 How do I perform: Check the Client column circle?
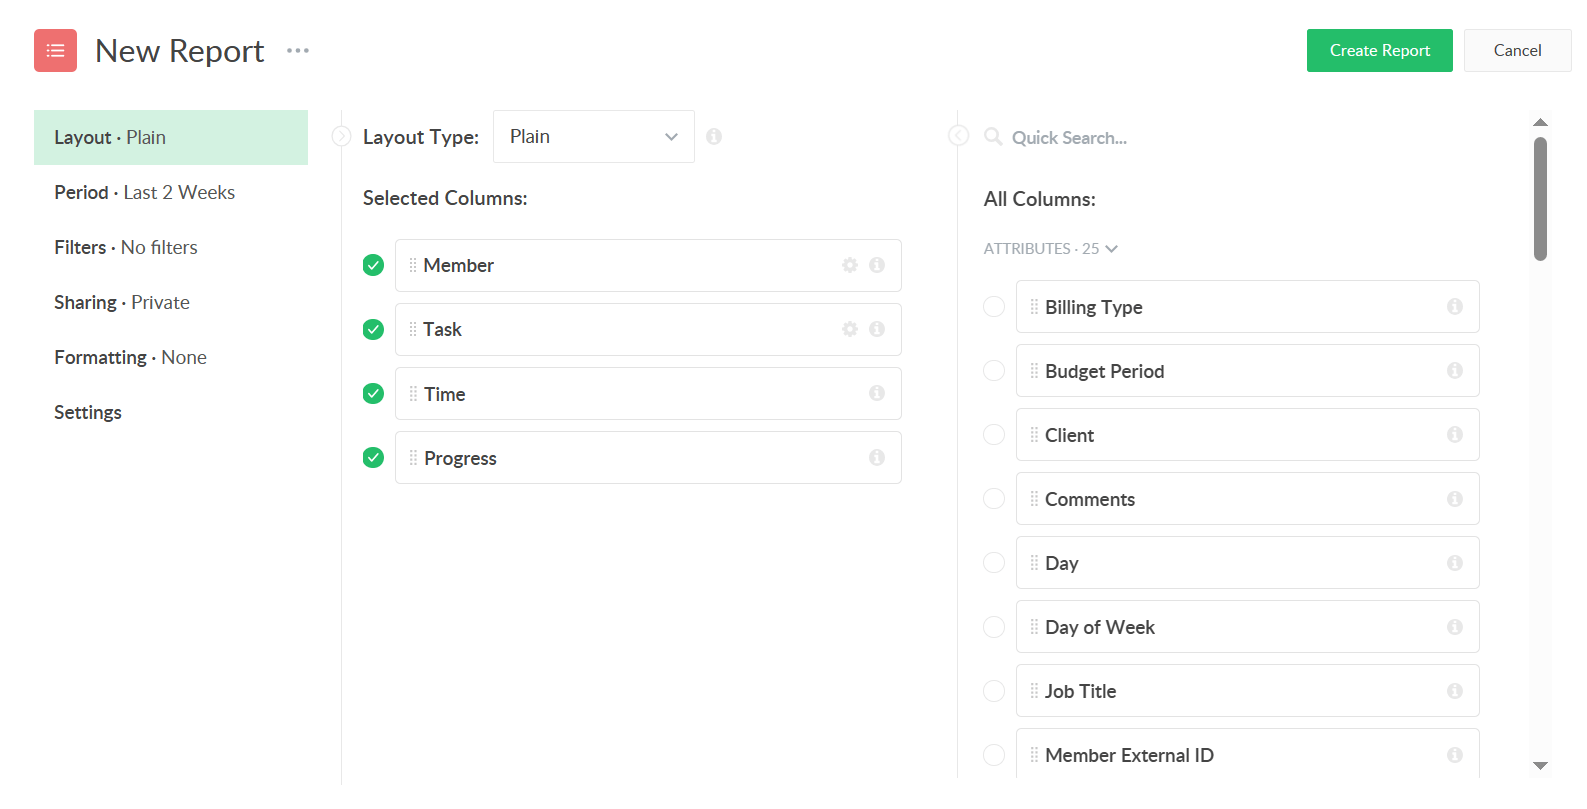[994, 434]
